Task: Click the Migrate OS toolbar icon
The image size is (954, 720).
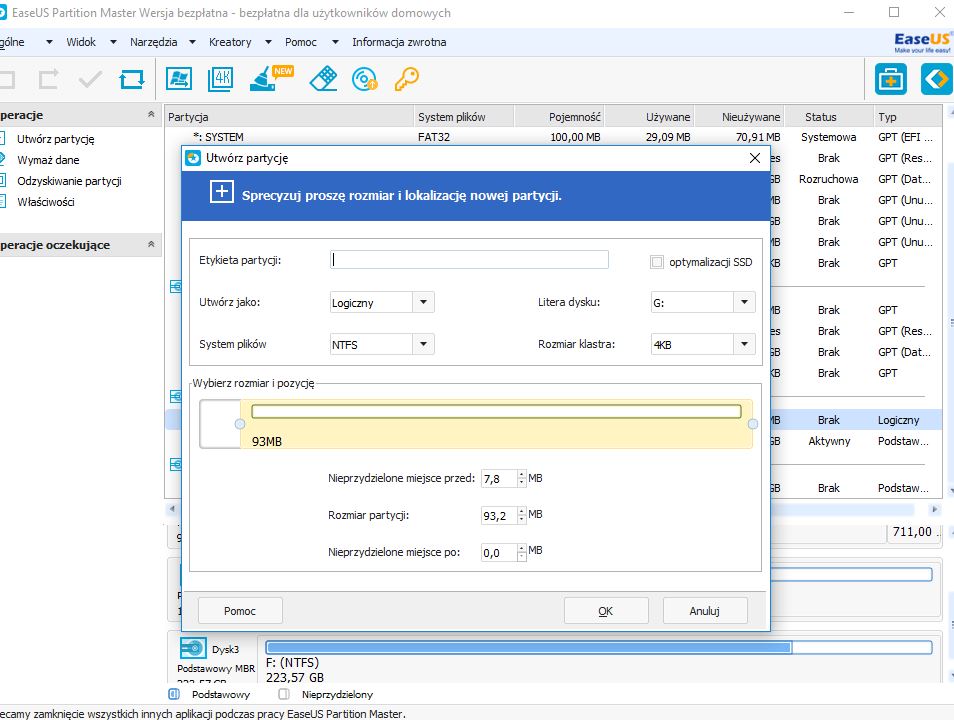Action: point(179,79)
